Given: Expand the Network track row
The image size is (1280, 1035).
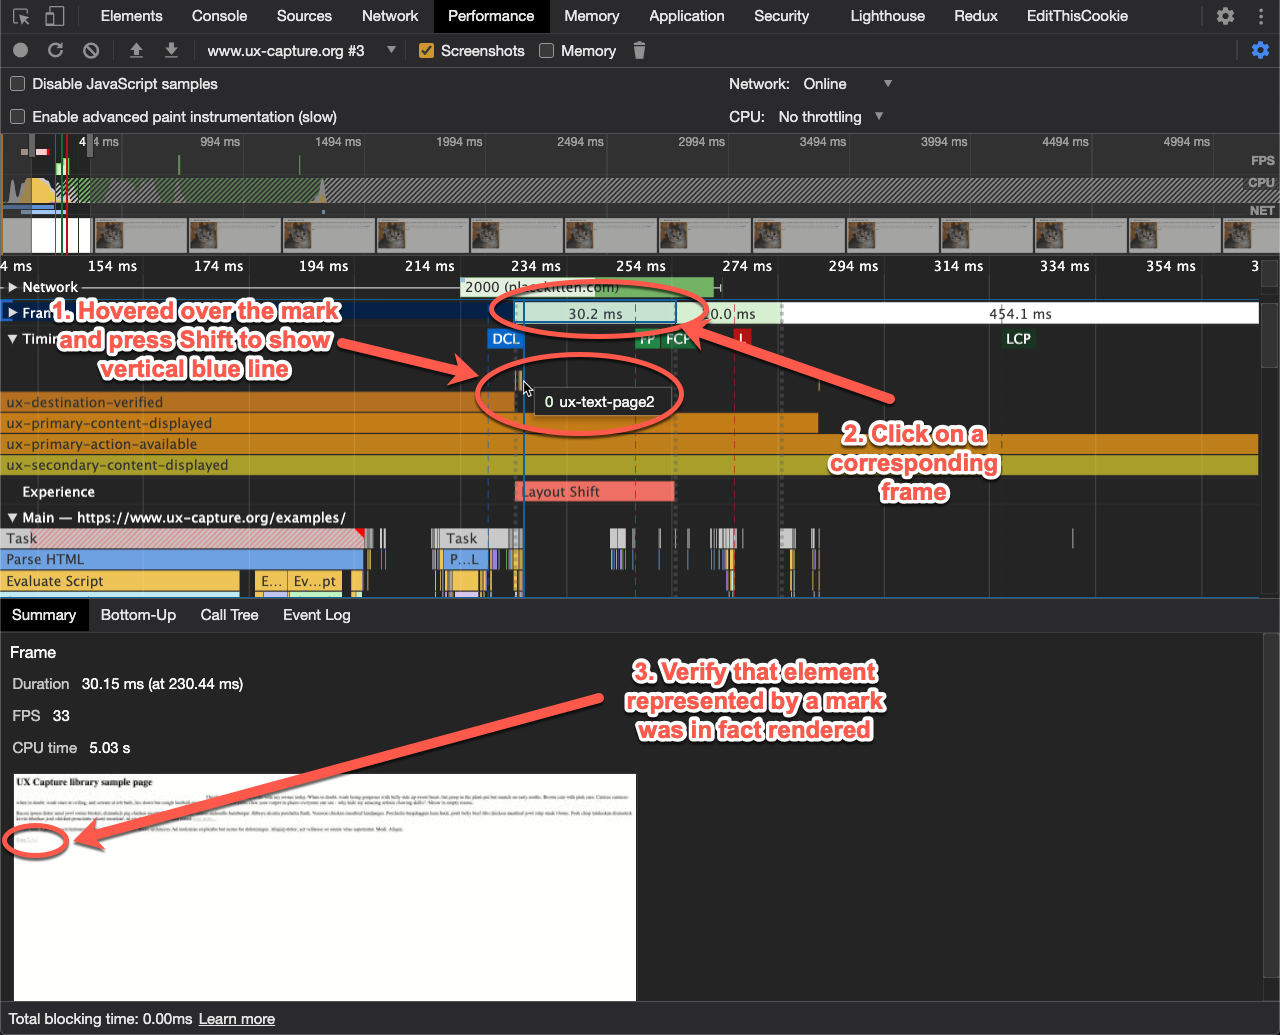Looking at the screenshot, I should [x=13, y=287].
